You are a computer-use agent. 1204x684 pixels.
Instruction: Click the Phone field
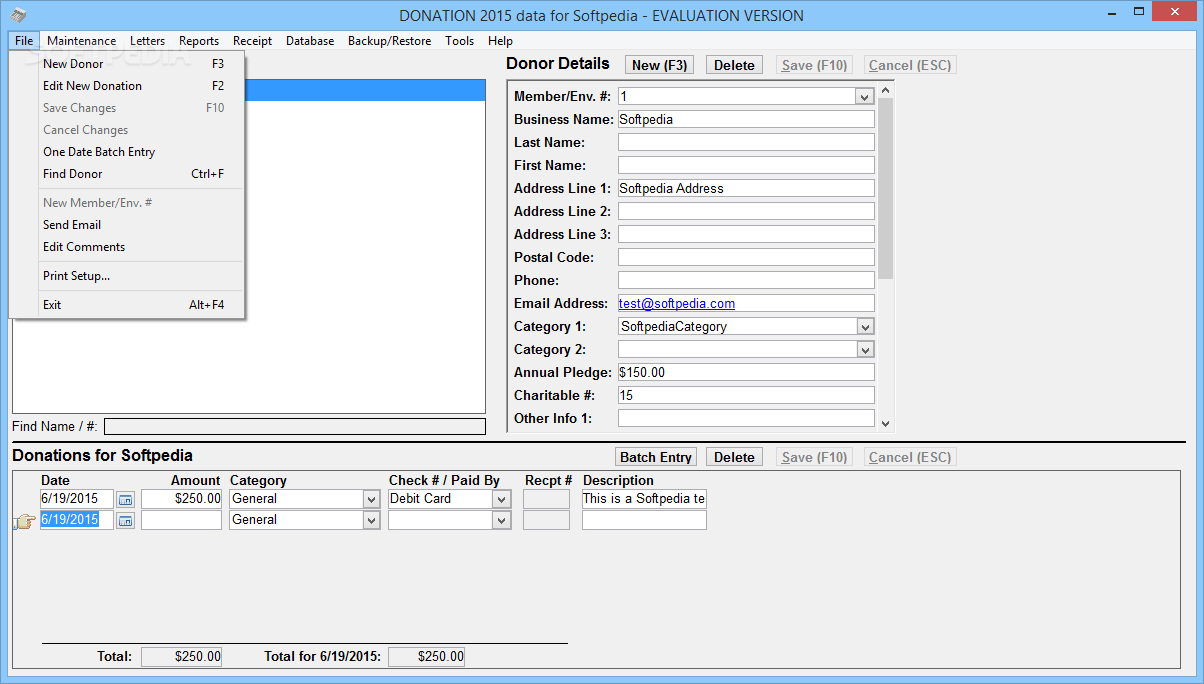point(746,280)
